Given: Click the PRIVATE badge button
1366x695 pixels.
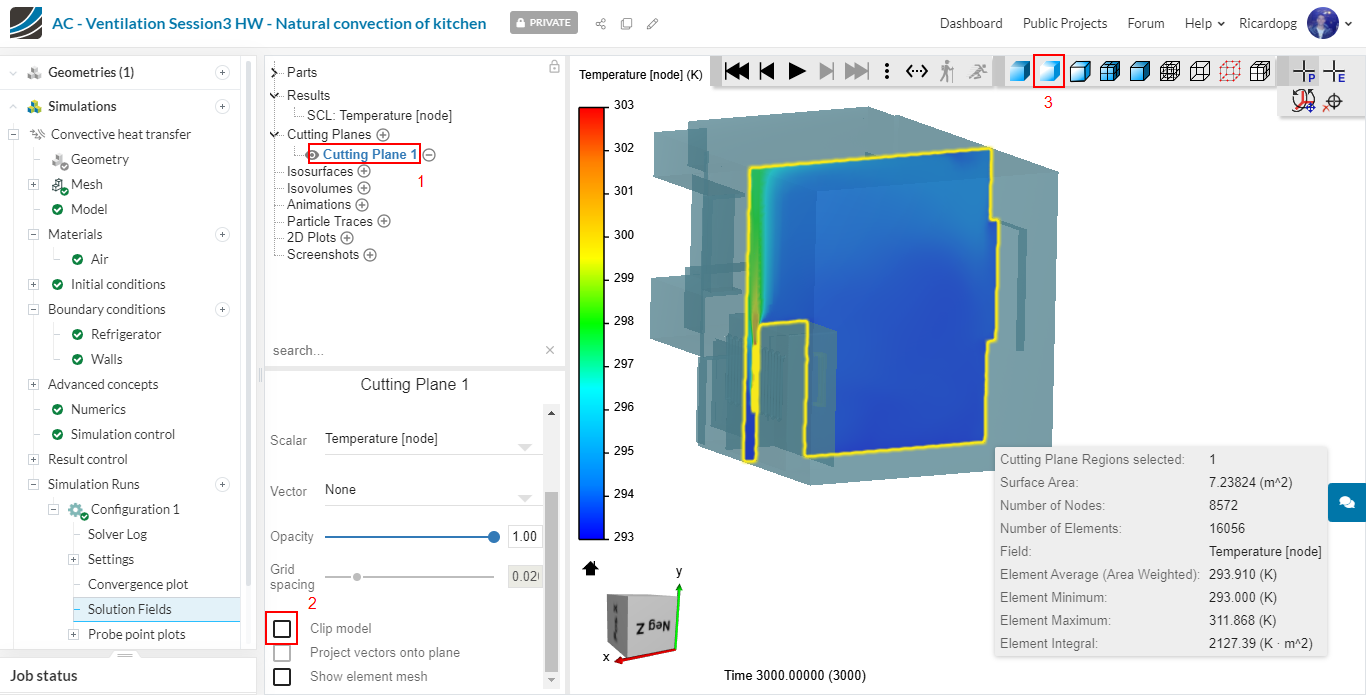Looking at the screenshot, I should (544, 23).
